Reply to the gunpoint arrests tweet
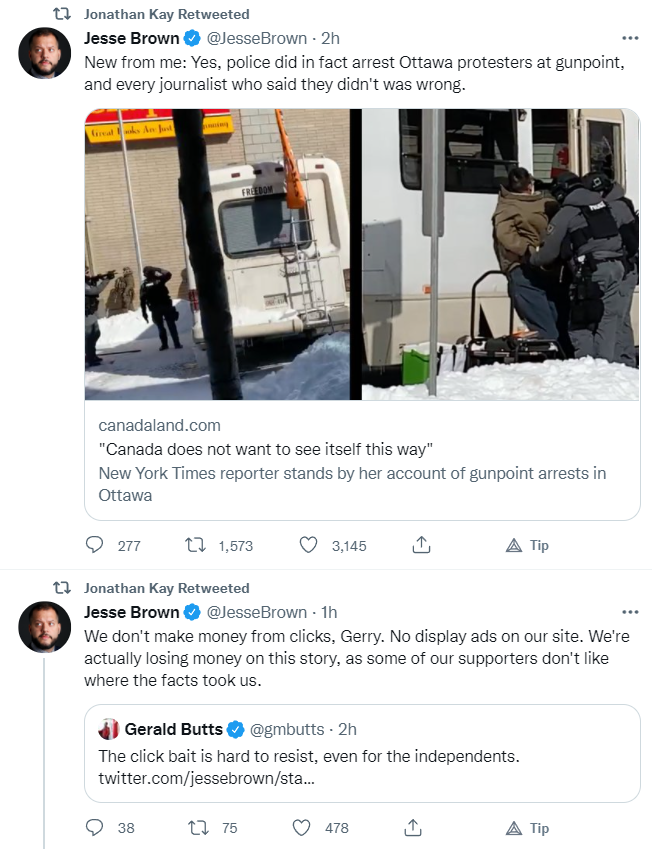The width and height of the screenshot is (652, 849). coord(95,545)
